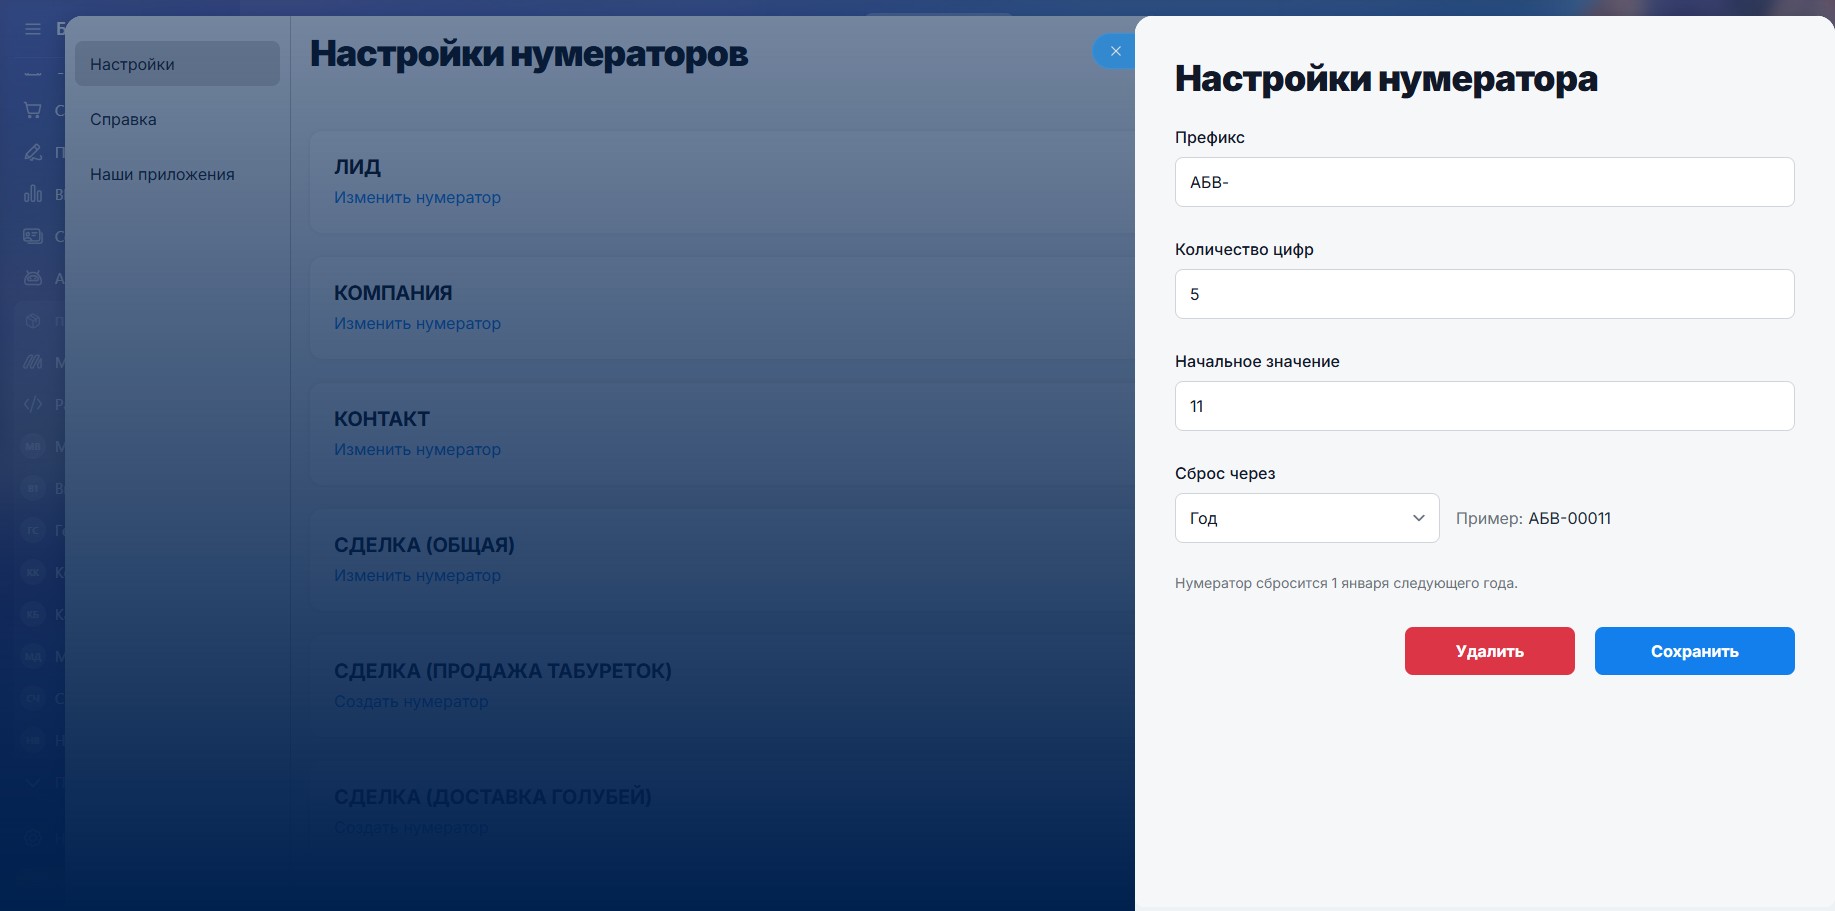
Task: Select the Настройки tab in the side menu
Action: (x=177, y=64)
